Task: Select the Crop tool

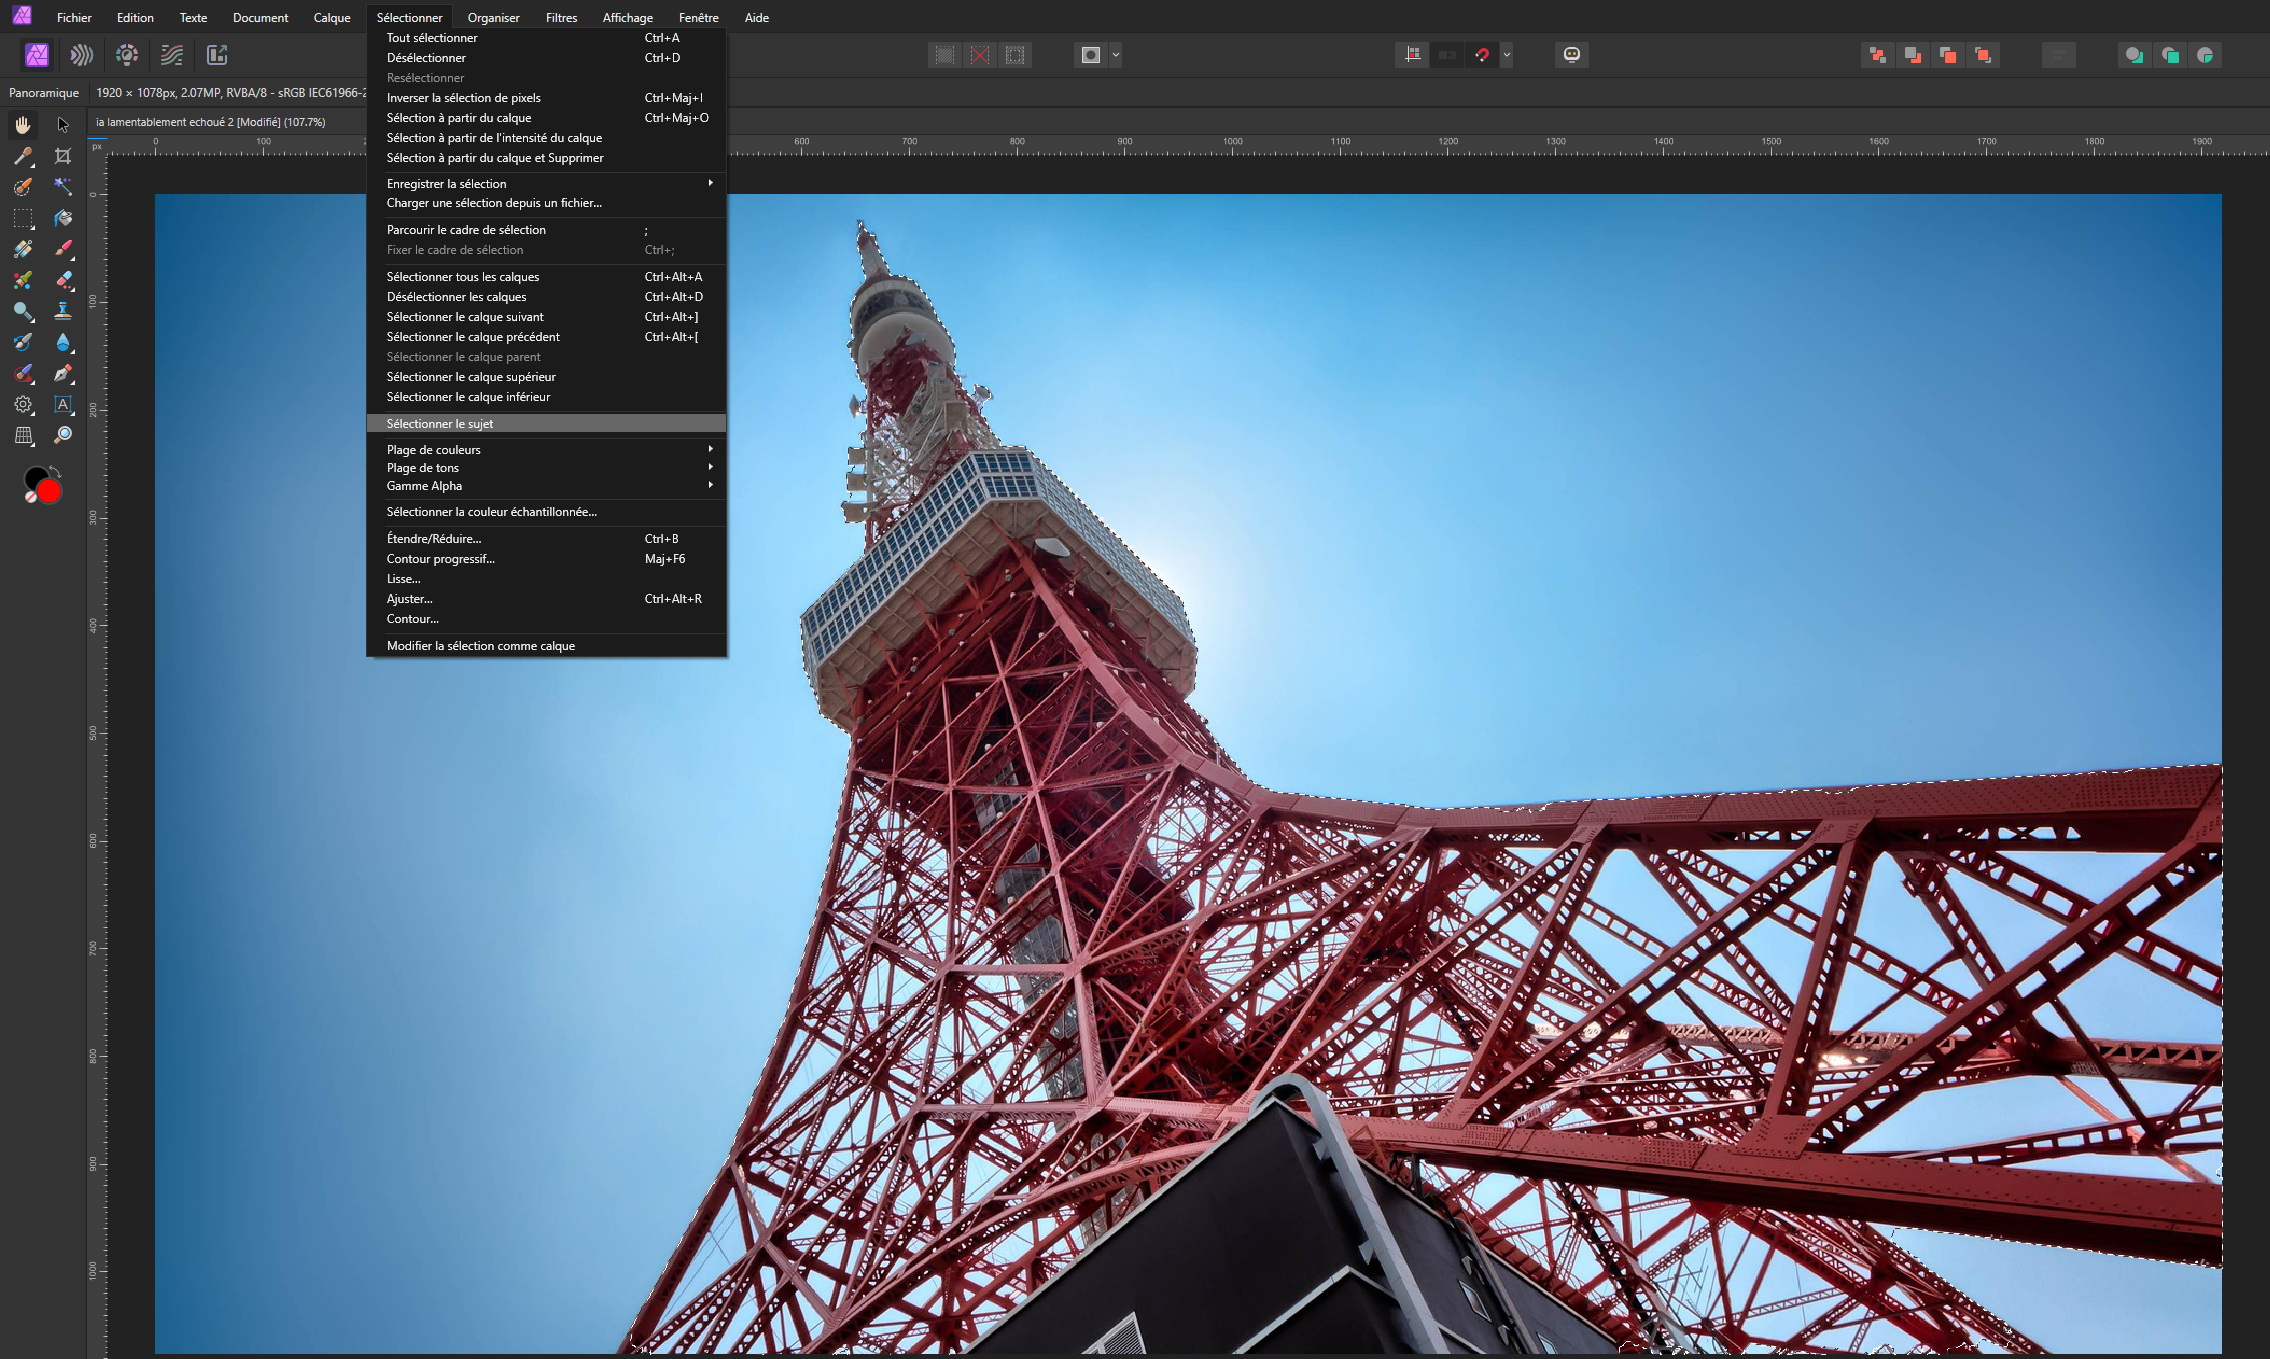Action: click(x=63, y=156)
